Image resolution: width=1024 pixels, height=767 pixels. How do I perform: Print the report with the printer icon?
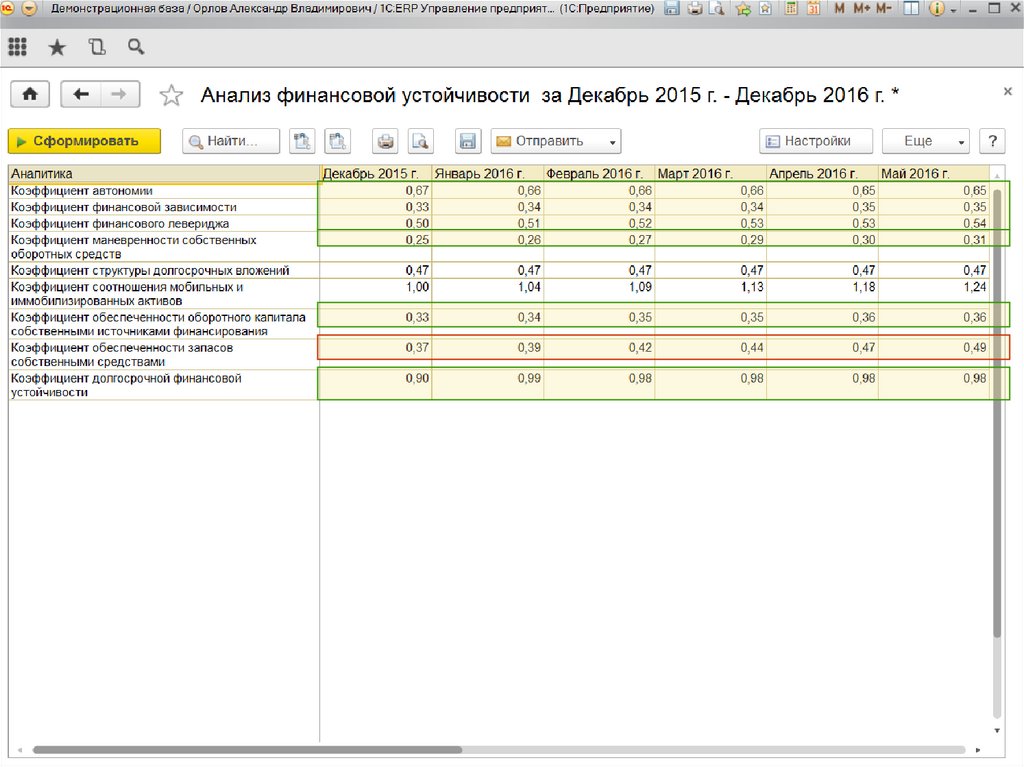point(386,141)
